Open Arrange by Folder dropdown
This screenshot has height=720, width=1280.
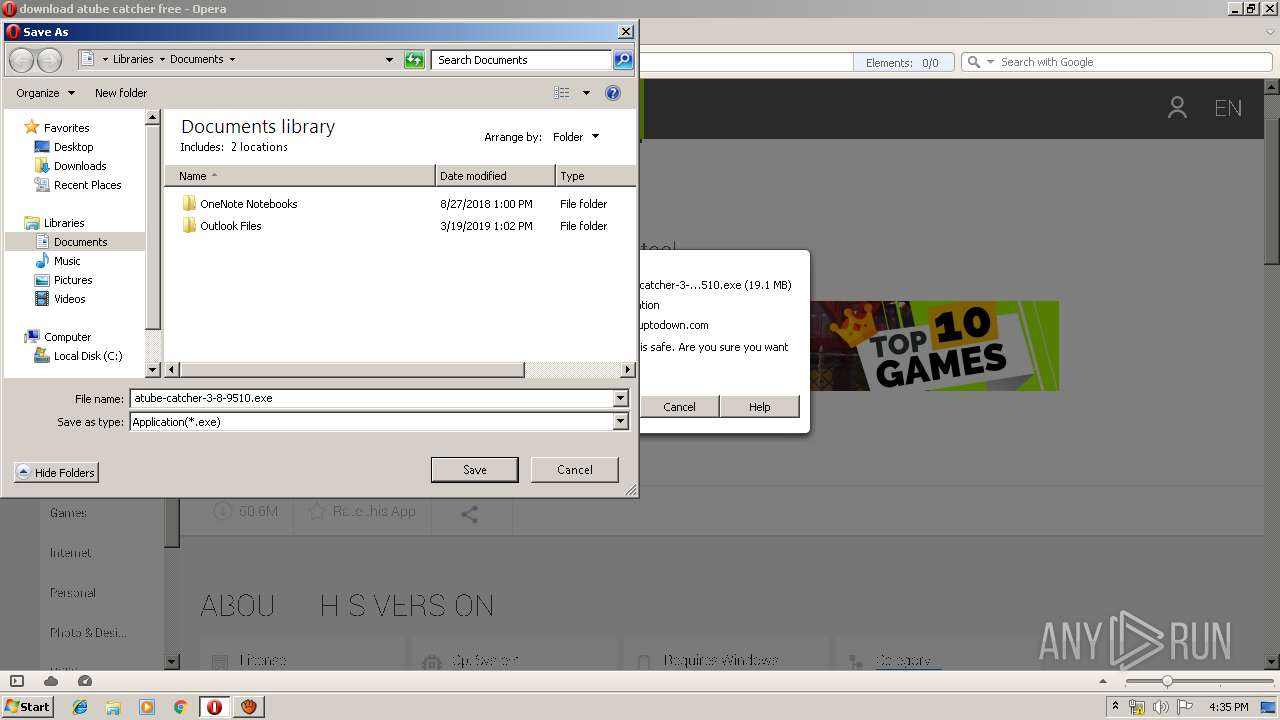[576, 137]
